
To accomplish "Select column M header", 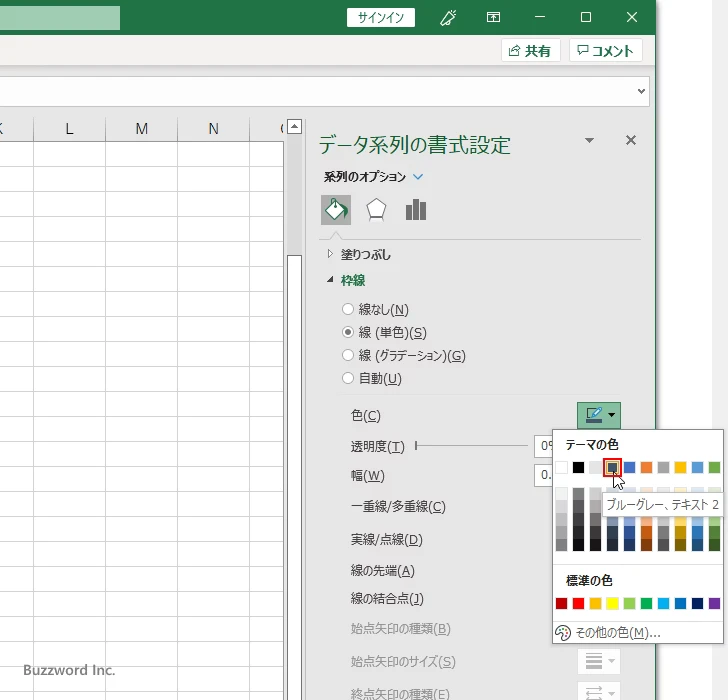I will pyautogui.click(x=142, y=129).
